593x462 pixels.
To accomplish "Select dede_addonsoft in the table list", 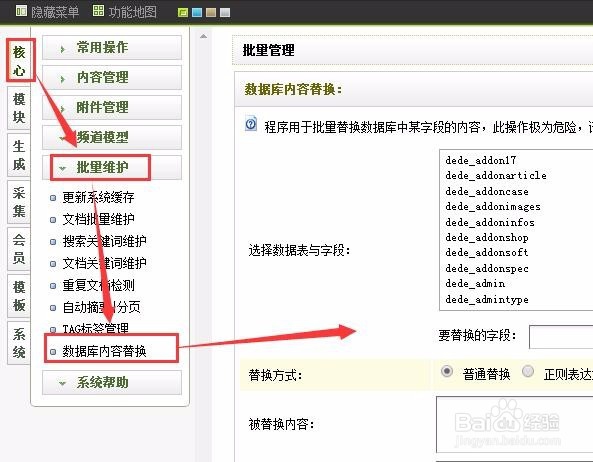I will [487, 253].
